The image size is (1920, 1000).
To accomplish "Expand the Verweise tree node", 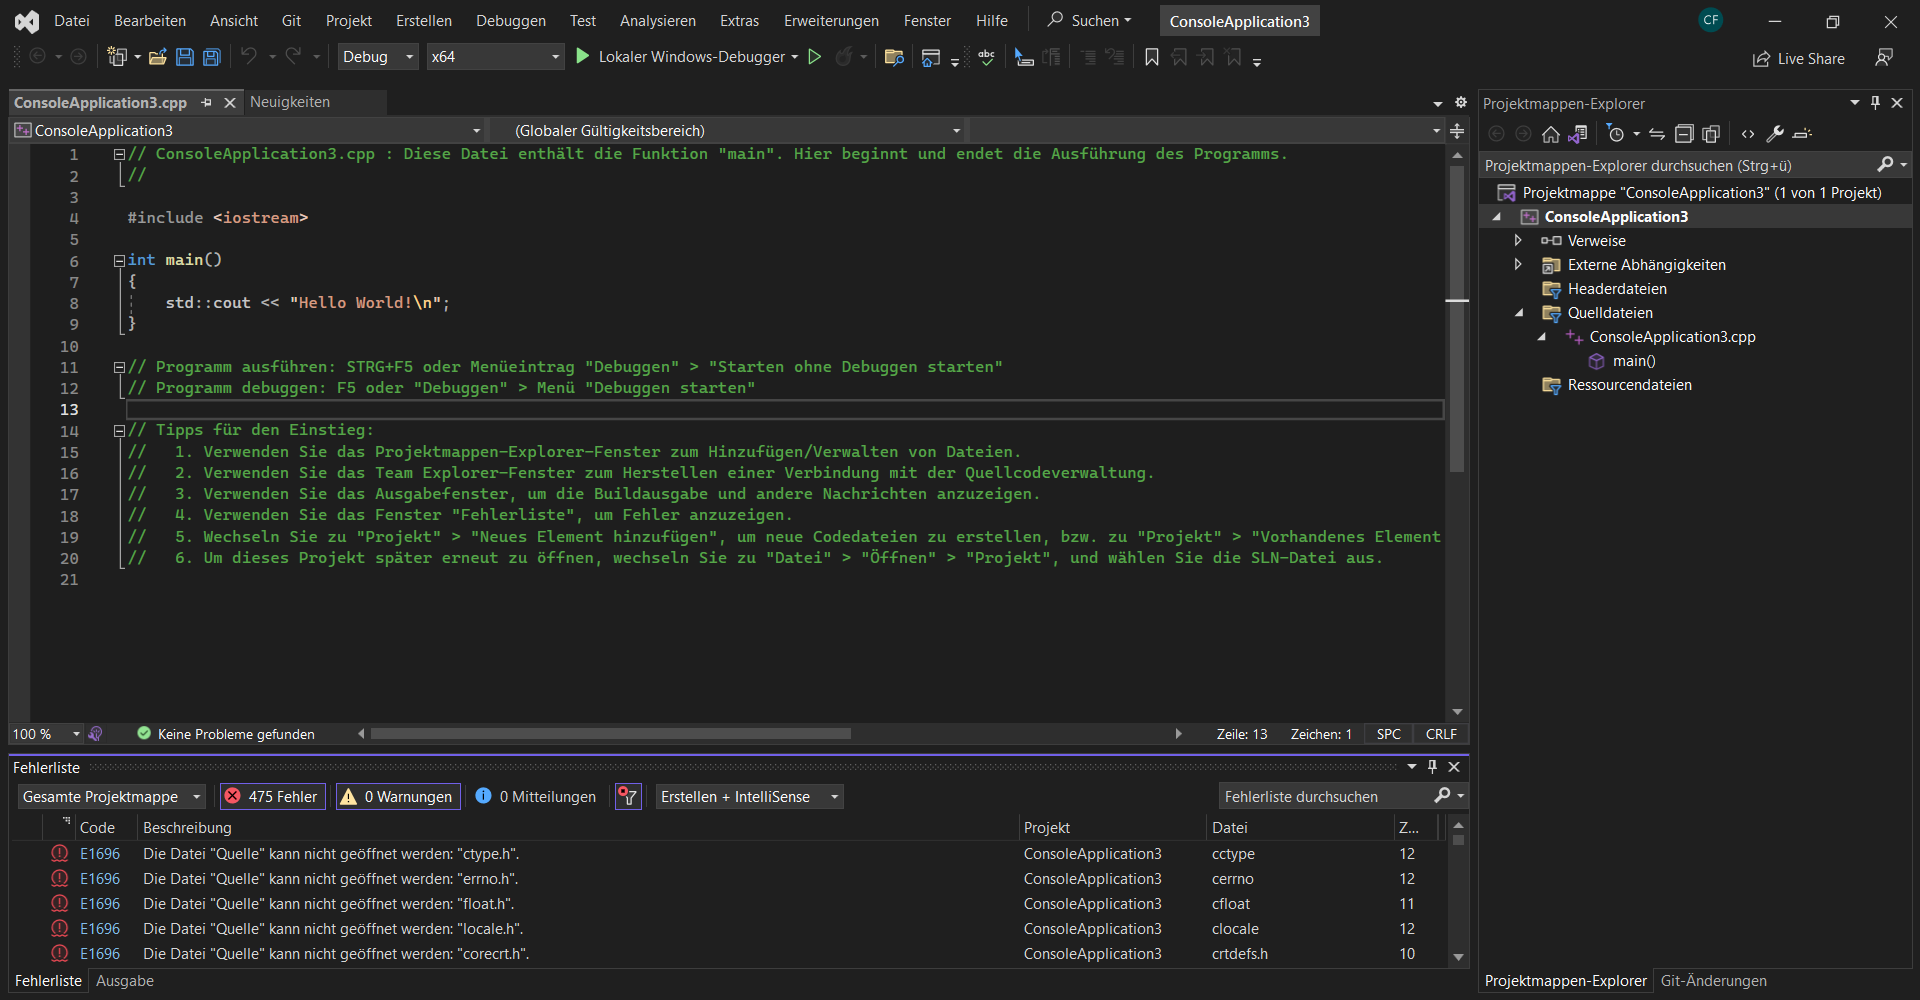I will pyautogui.click(x=1518, y=240).
